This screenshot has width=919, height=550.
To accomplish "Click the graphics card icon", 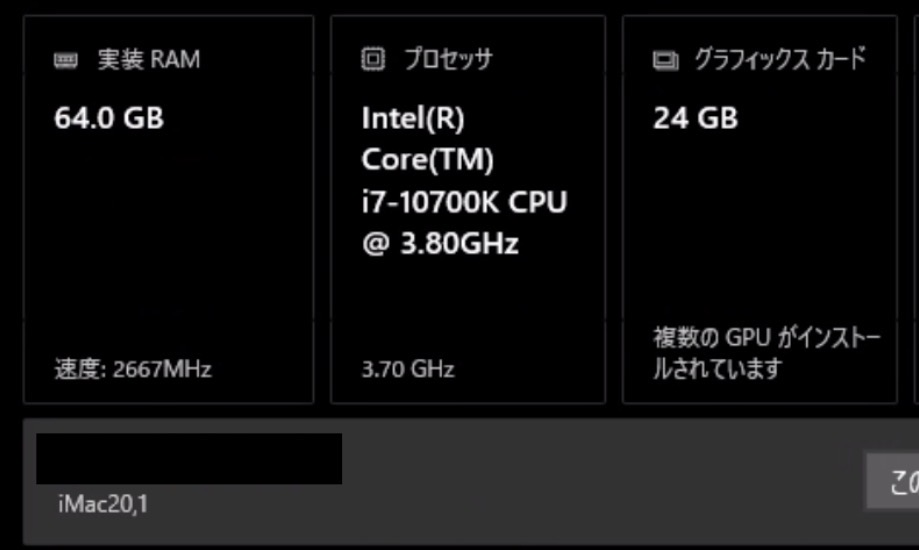I will (666, 60).
